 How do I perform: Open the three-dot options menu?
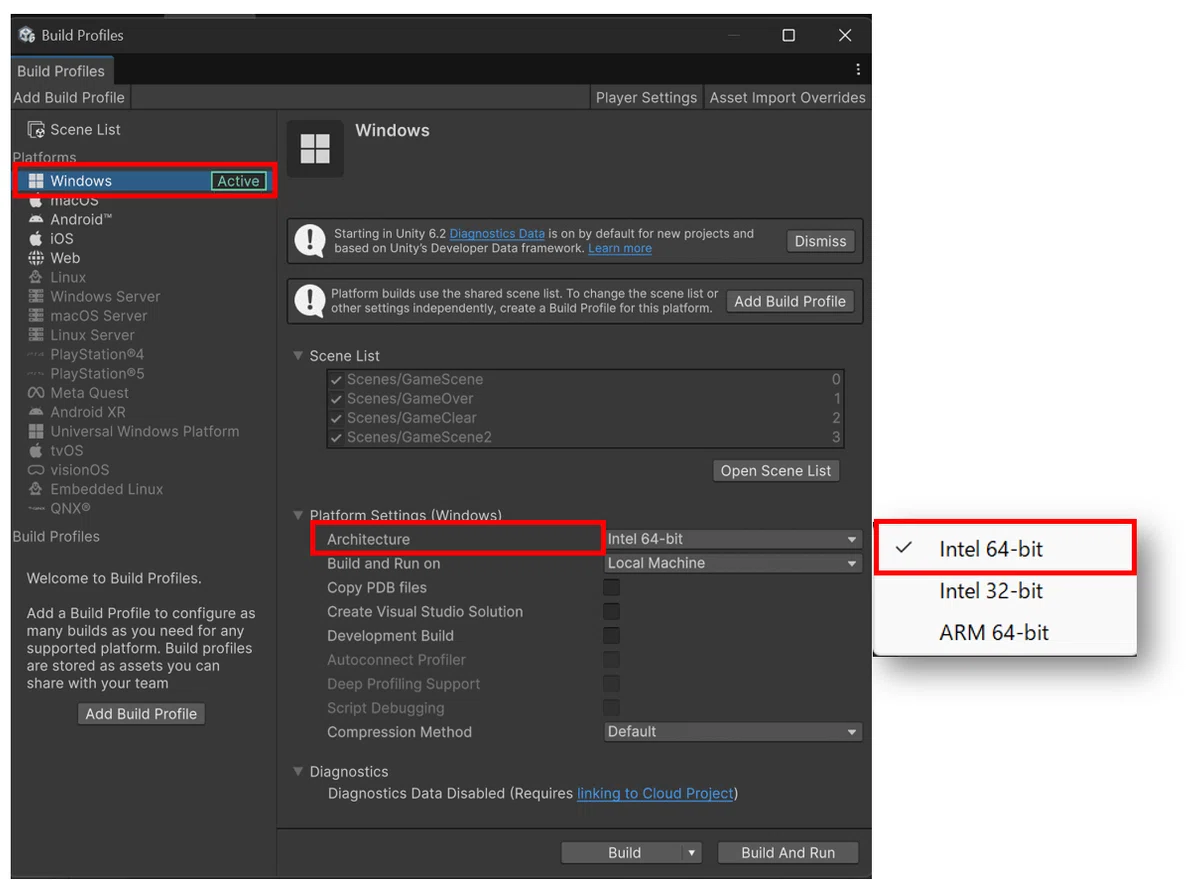(858, 70)
